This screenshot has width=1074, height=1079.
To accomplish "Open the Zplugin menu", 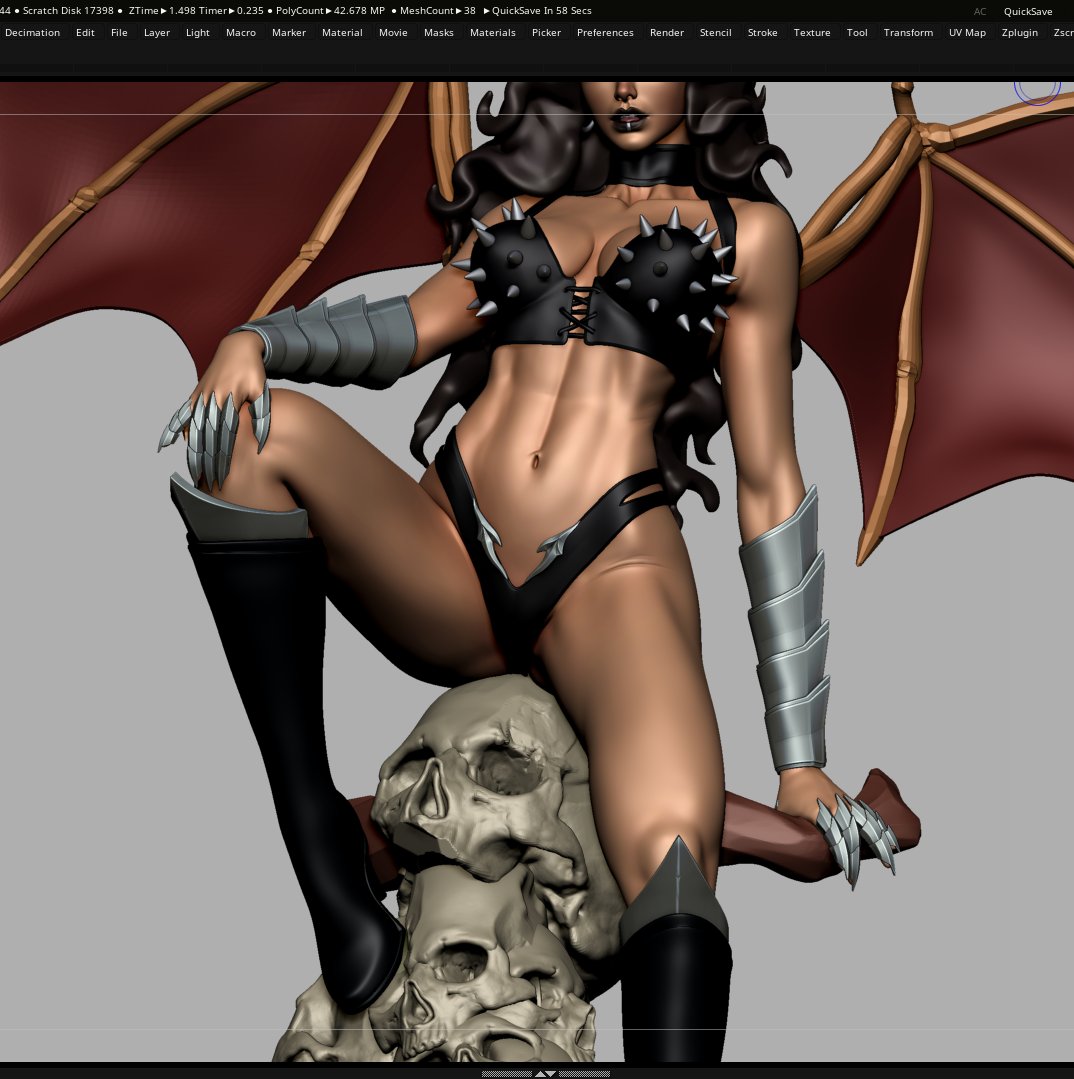I will point(1020,32).
